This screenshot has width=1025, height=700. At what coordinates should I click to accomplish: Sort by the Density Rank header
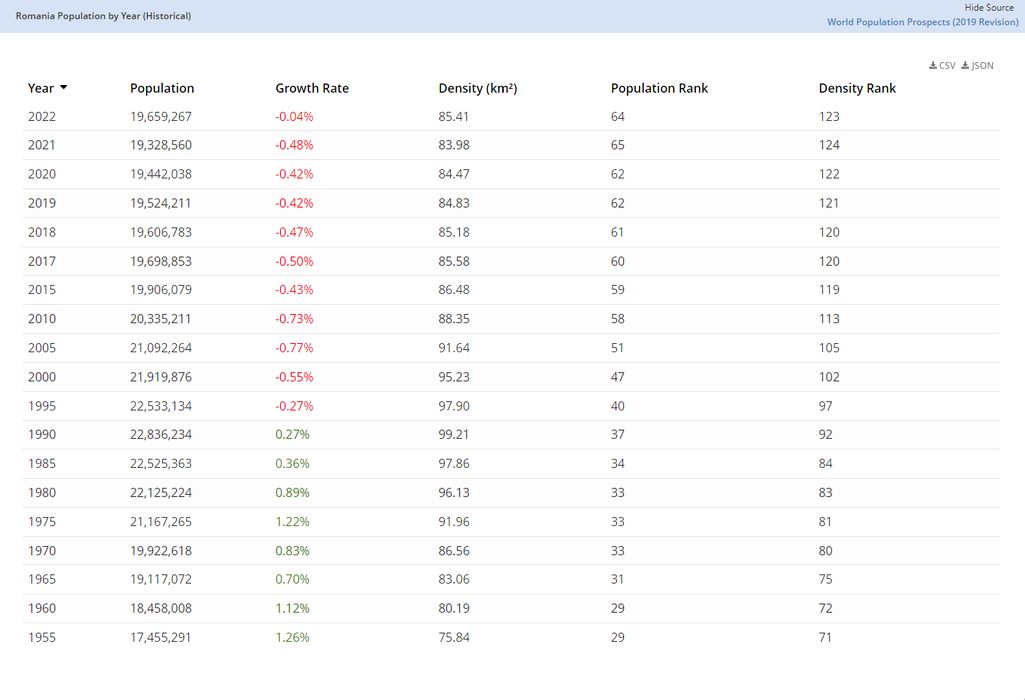857,88
